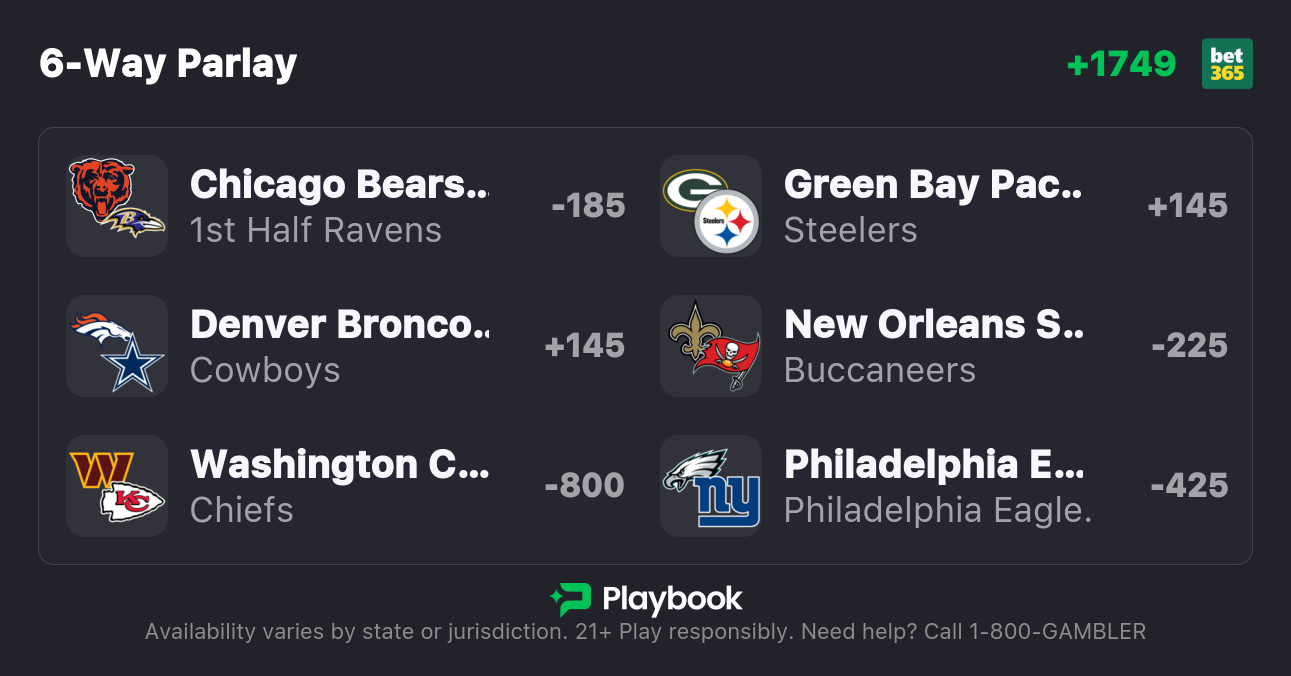Click the 6-Way Parlay heading
The image size is (1291, 676).
click(x=168, y=64)
